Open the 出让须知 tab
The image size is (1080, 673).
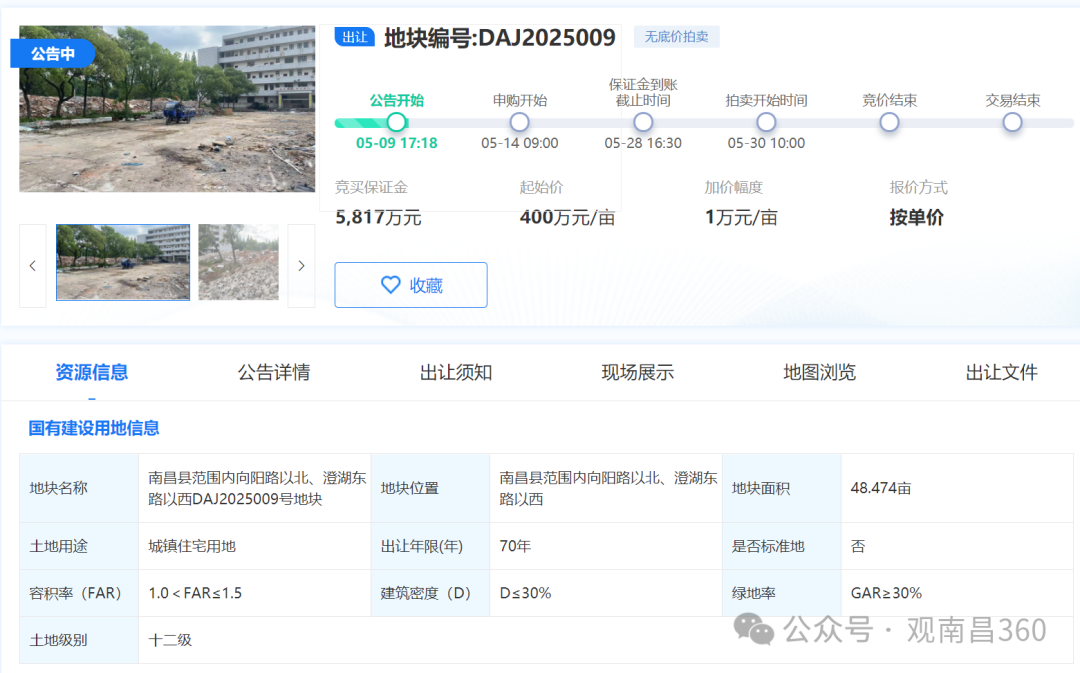coord(455,373)
